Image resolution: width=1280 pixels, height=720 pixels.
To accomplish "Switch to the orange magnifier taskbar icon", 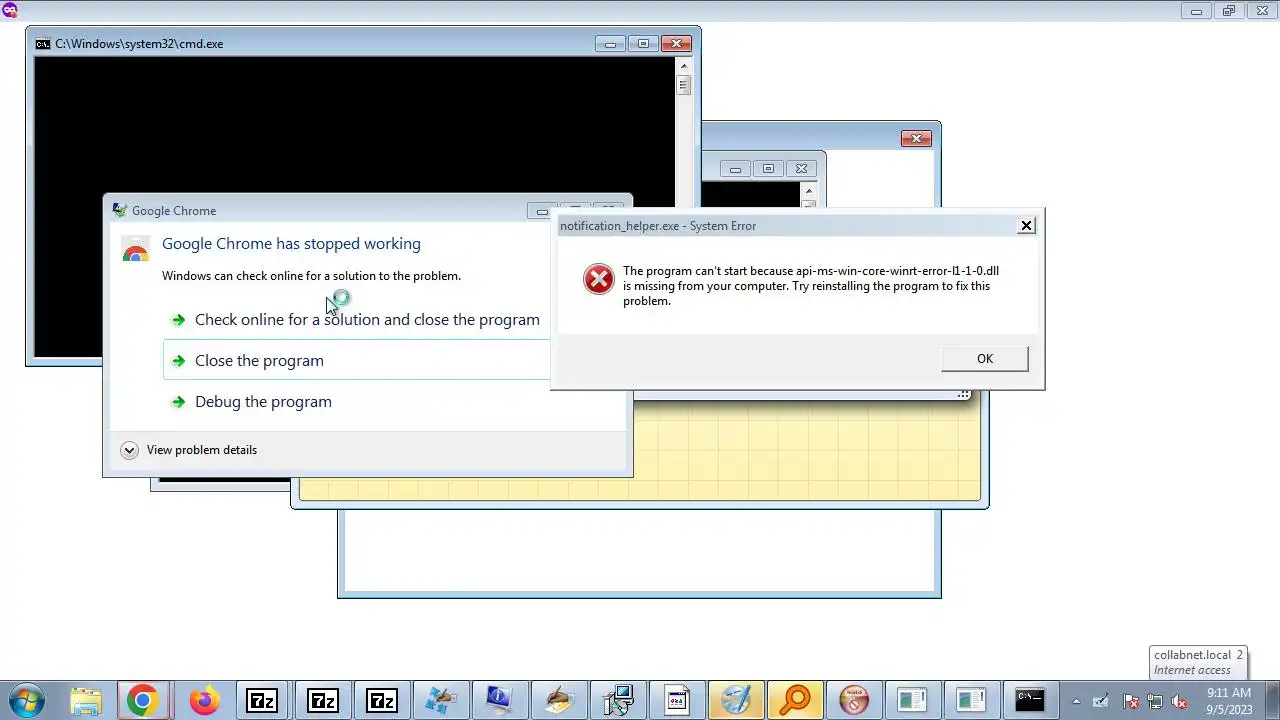I will [x=795, y=700].
